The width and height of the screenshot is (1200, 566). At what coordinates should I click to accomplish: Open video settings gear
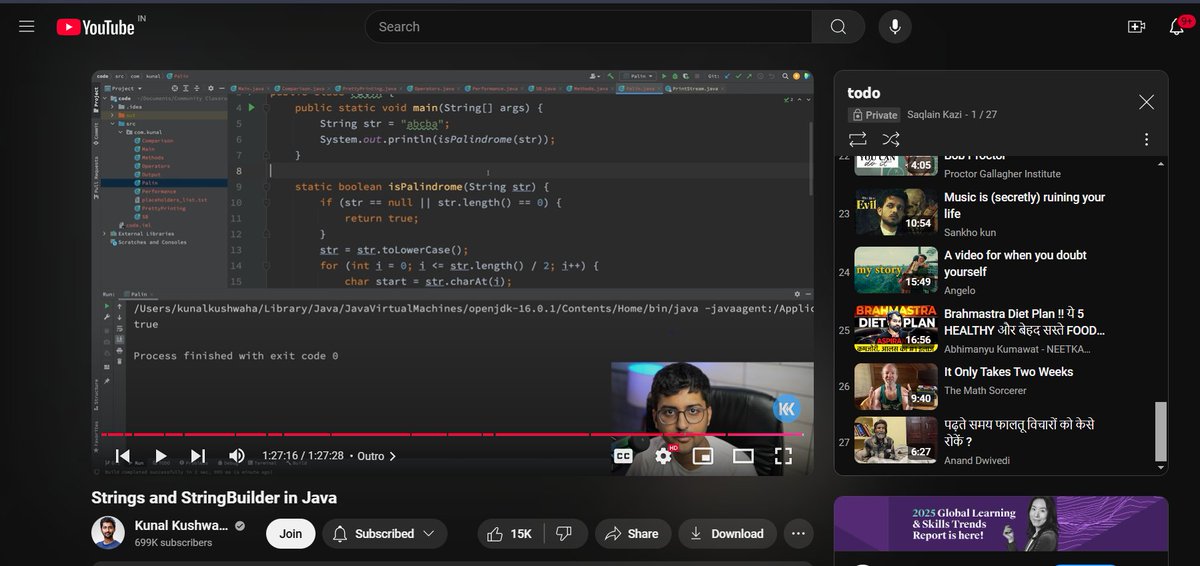pyautogui.click(x=663, y=456)
